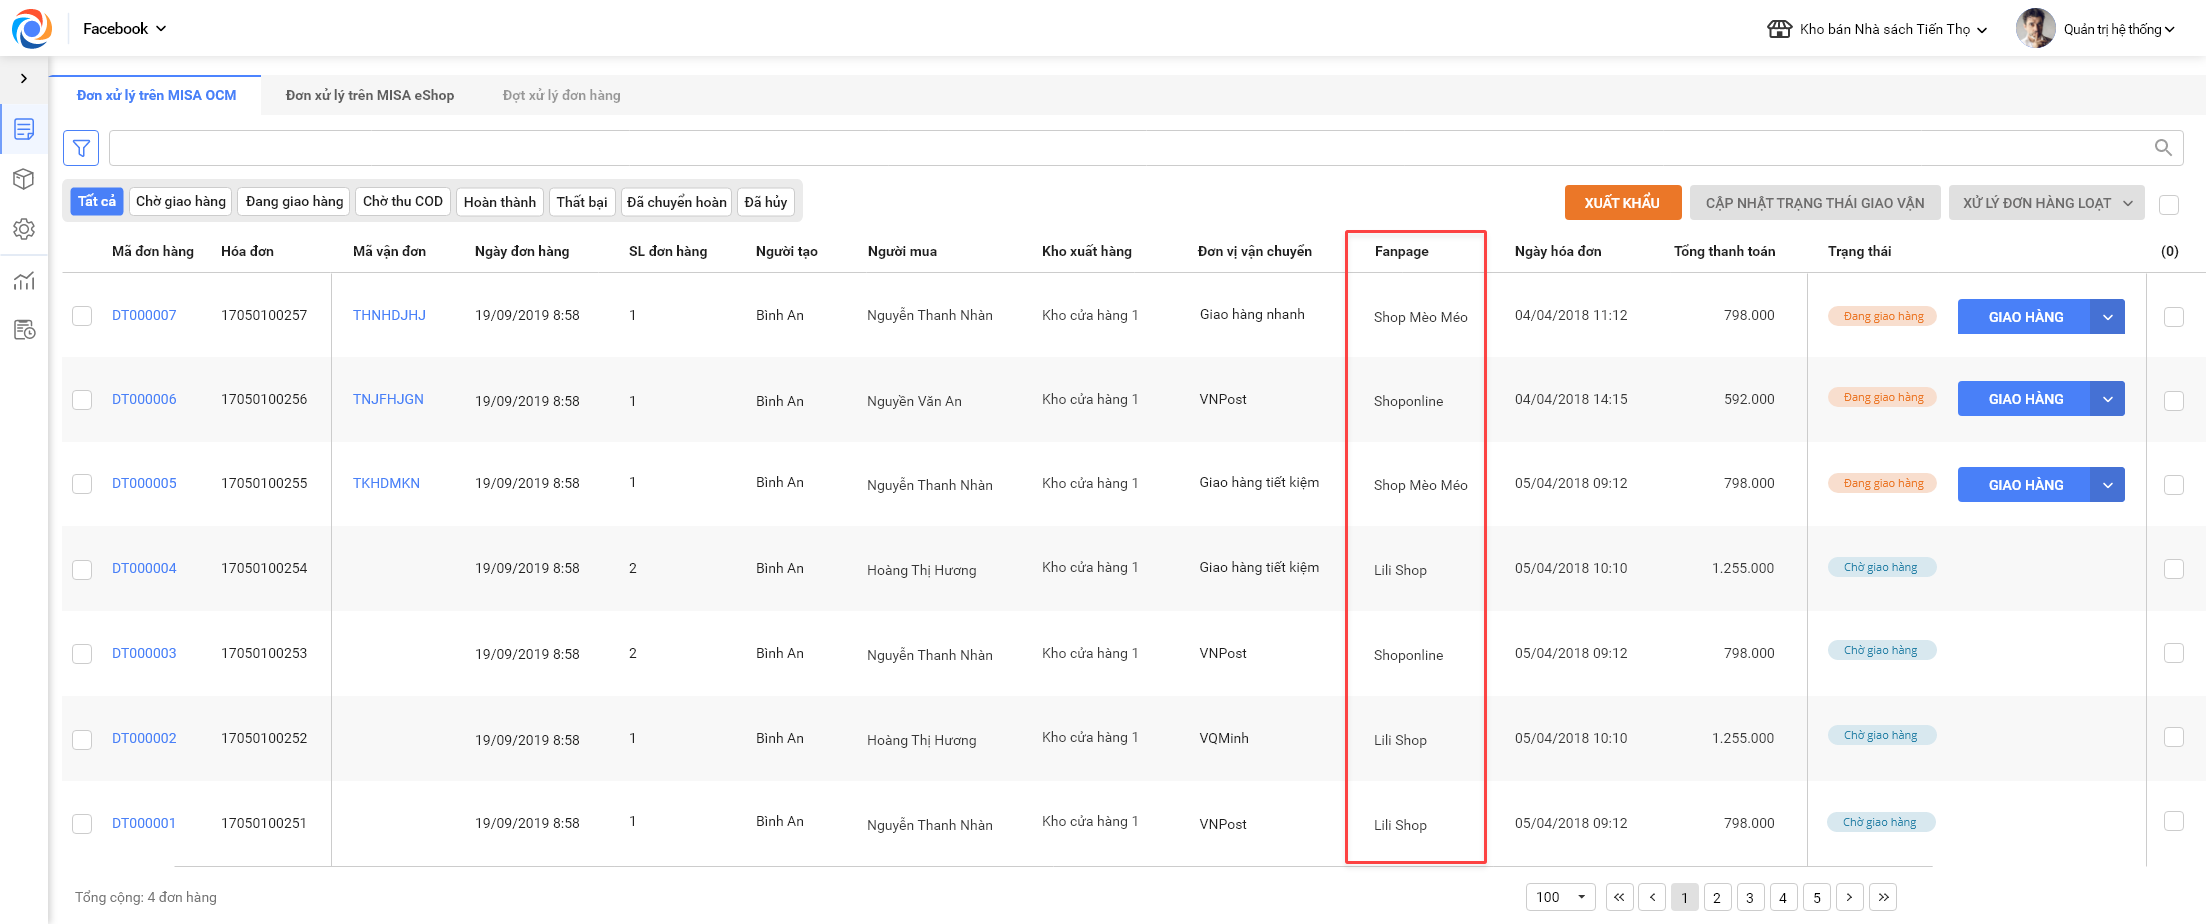Click CẬP NHẬT TRẠNG THÁI GIAO VẬN button

[1815, 203]
